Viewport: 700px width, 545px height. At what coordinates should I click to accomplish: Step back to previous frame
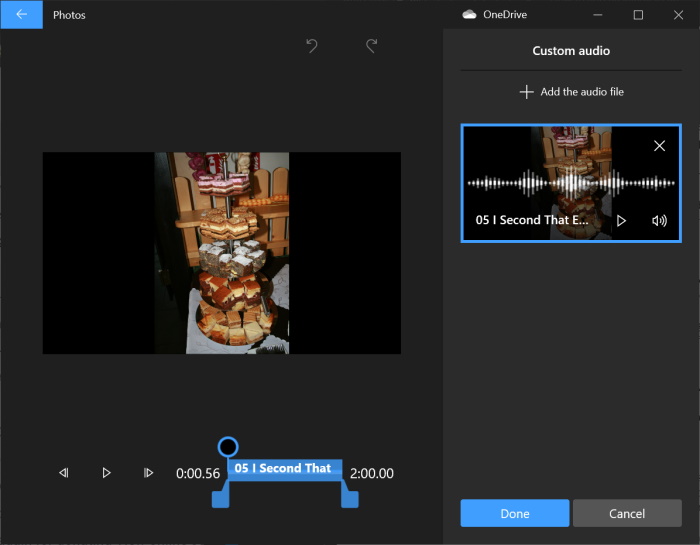(64, 473)
